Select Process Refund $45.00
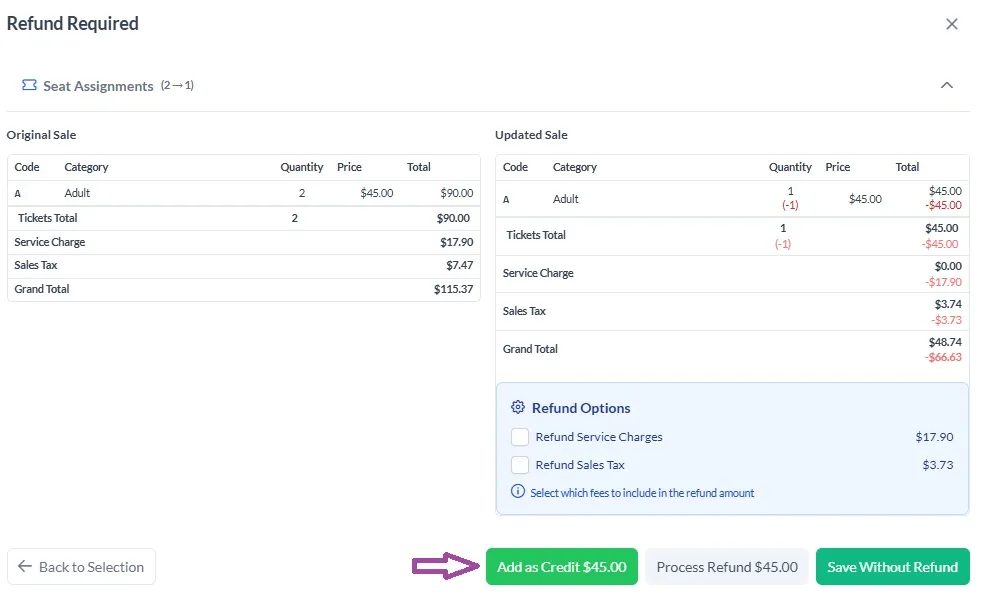This screenshot has height=596, width=982. (x=726, y=567)
